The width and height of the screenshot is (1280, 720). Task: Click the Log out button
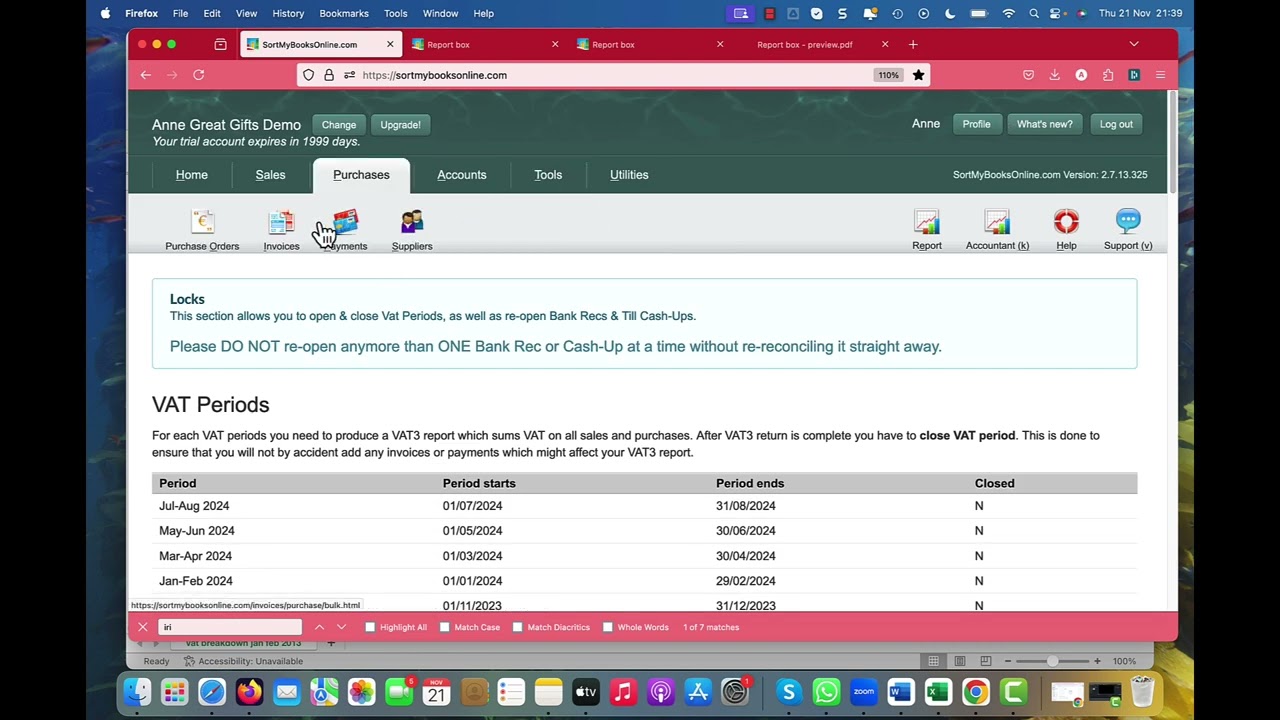pyautogui.click(x=1116, y=124)
